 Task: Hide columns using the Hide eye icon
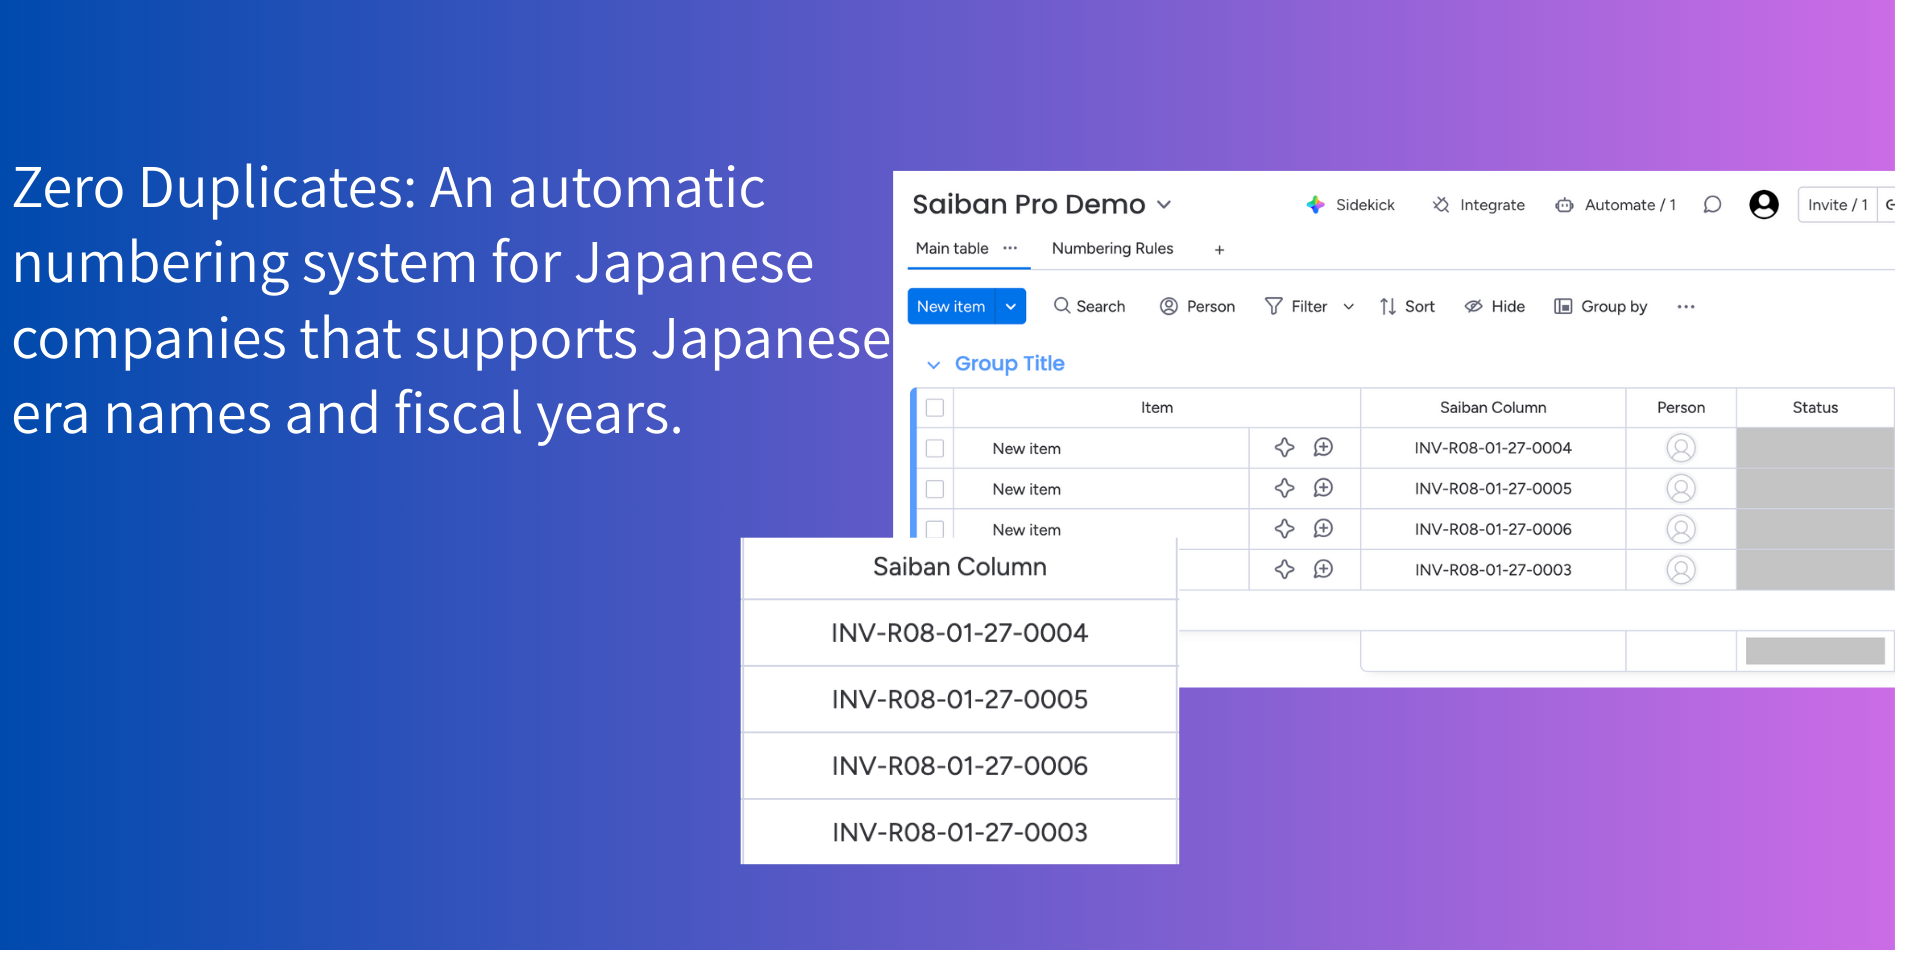[1474, 306]
